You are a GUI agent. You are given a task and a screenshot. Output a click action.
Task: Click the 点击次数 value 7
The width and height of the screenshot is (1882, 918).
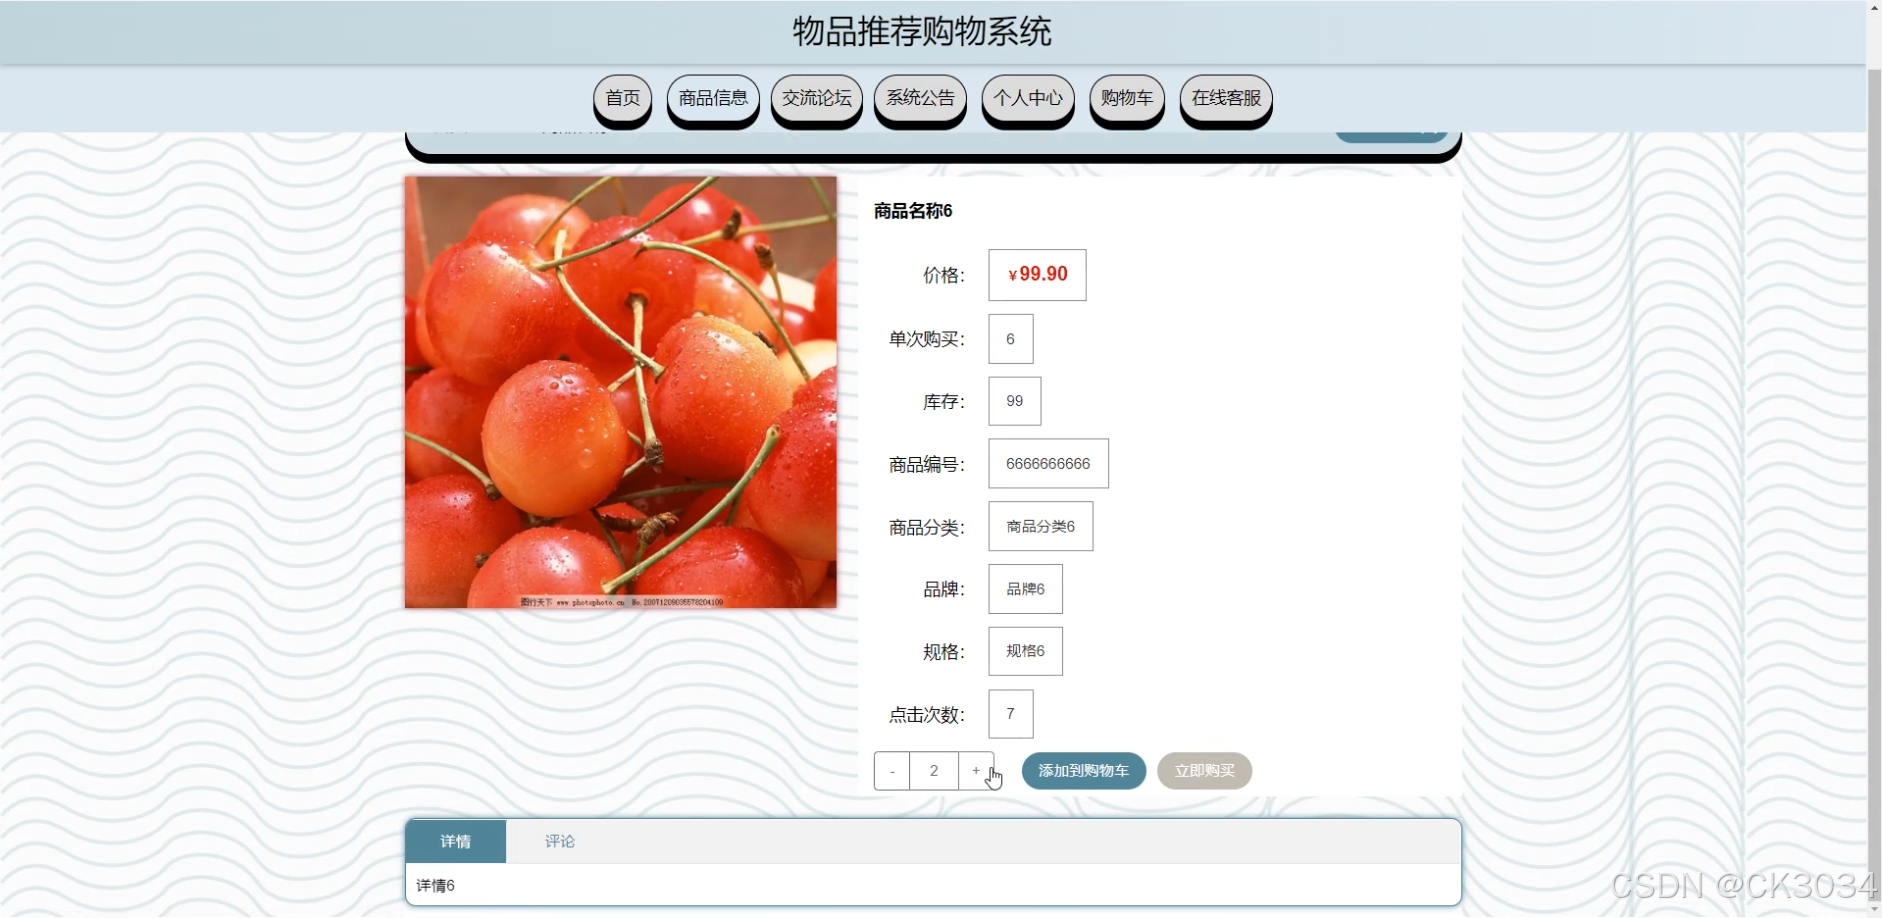1010,714
